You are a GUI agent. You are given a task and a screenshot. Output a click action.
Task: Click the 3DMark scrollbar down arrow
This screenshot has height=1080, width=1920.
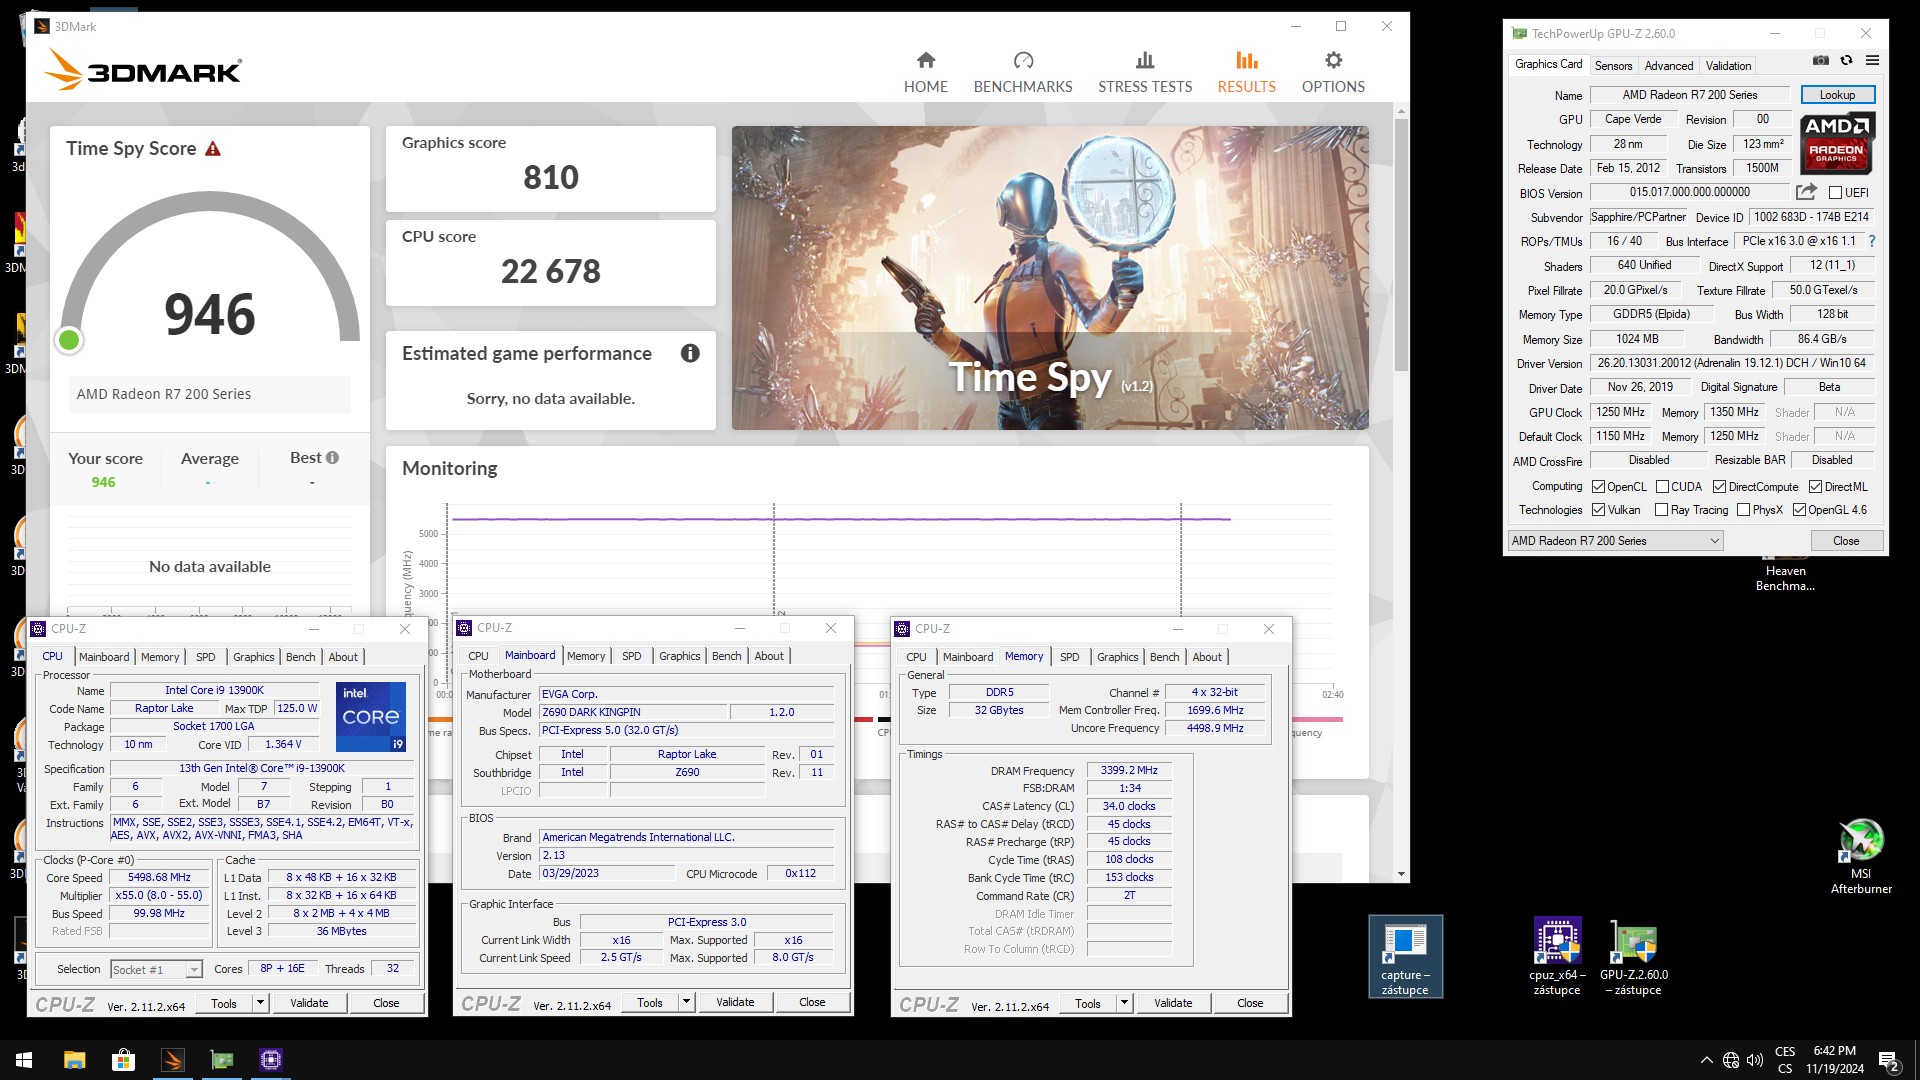1401,873
